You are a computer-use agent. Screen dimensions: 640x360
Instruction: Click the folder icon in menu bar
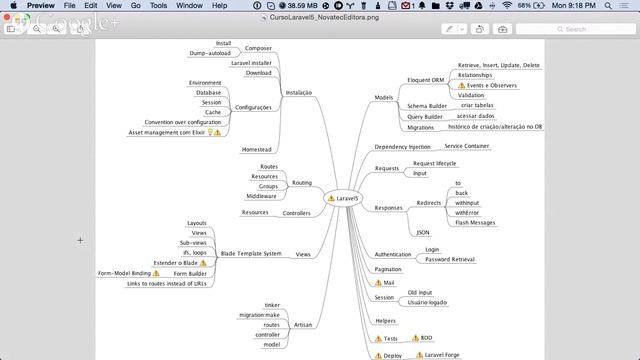[436, 6]
